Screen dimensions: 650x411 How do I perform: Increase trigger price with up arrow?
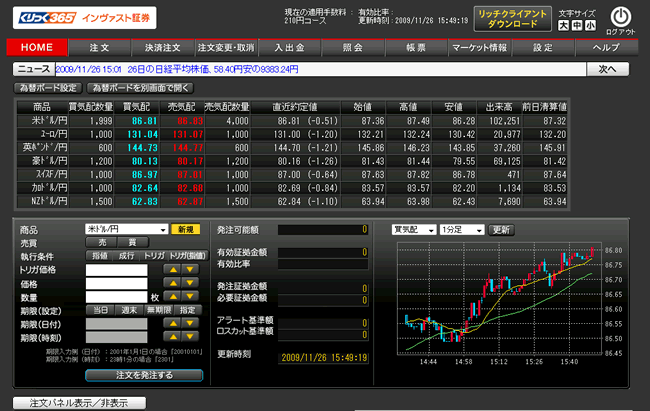pos(173,270)
